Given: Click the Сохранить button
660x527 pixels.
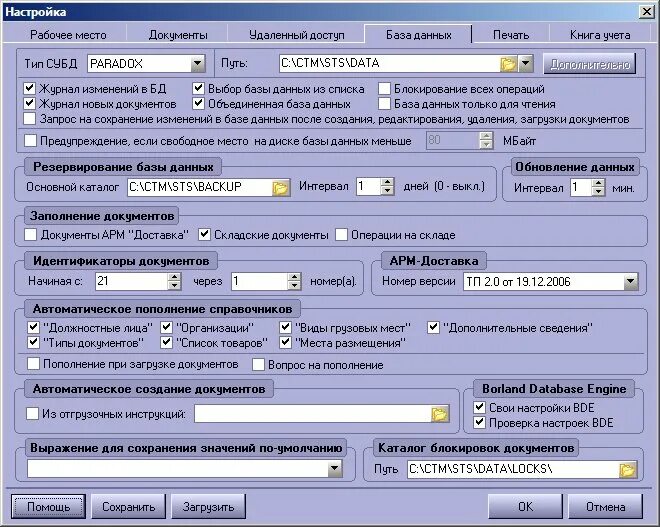Looking at the screenshot, I should point(128,507).
